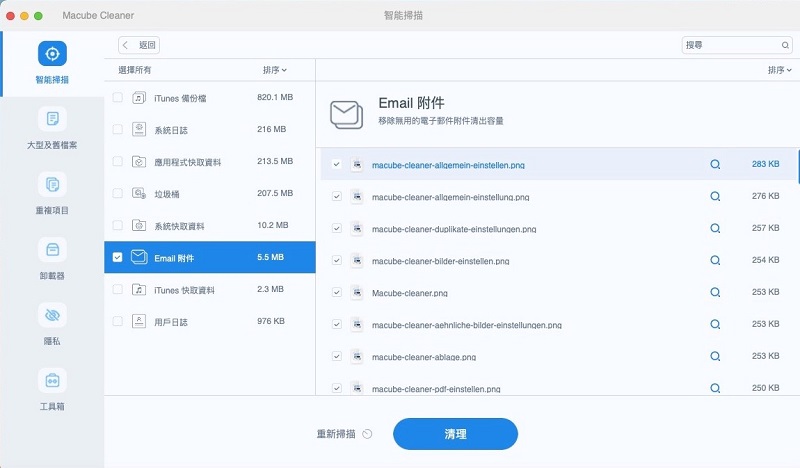
Task: Click the 垃圾桶 category icon
Action: tap(139, 193)
